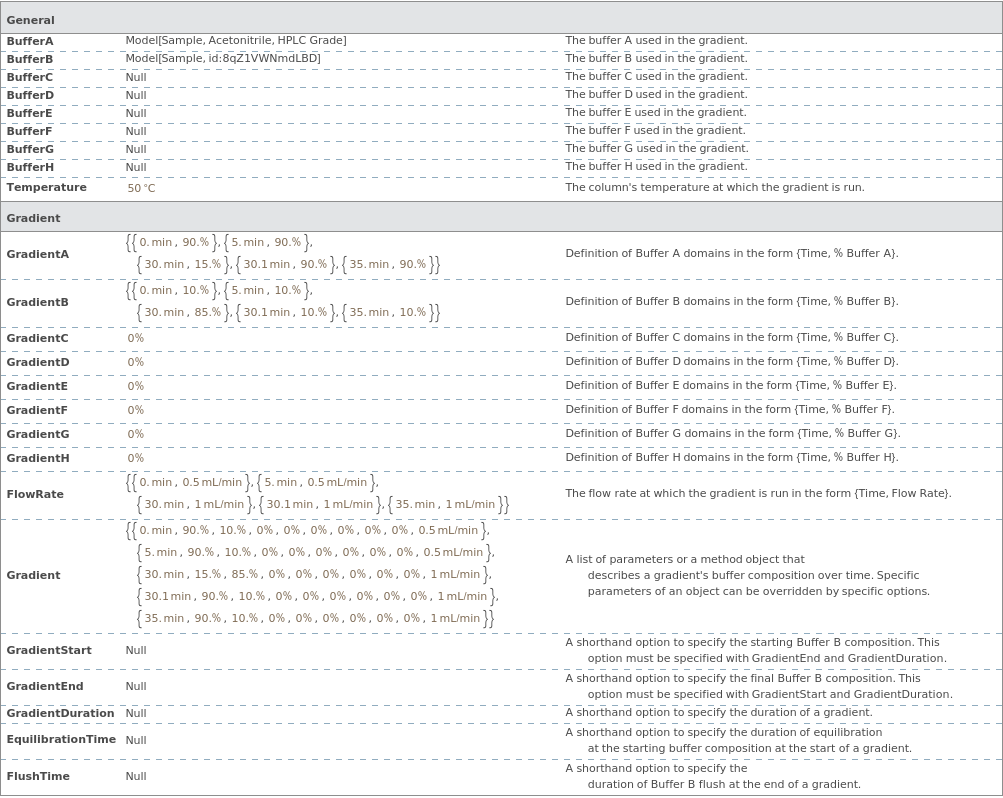This screenshot has width=1003, height=798.
Task: Select the GradientDuration field label
Action: [x=60, y=714]
